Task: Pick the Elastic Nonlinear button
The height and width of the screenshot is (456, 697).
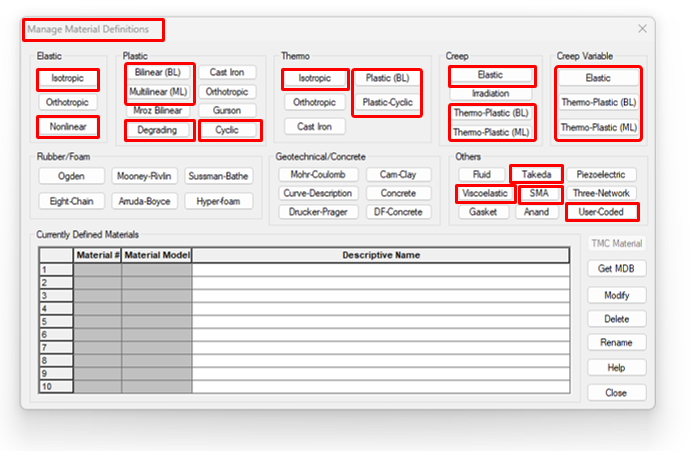Action: coord(68,127)
